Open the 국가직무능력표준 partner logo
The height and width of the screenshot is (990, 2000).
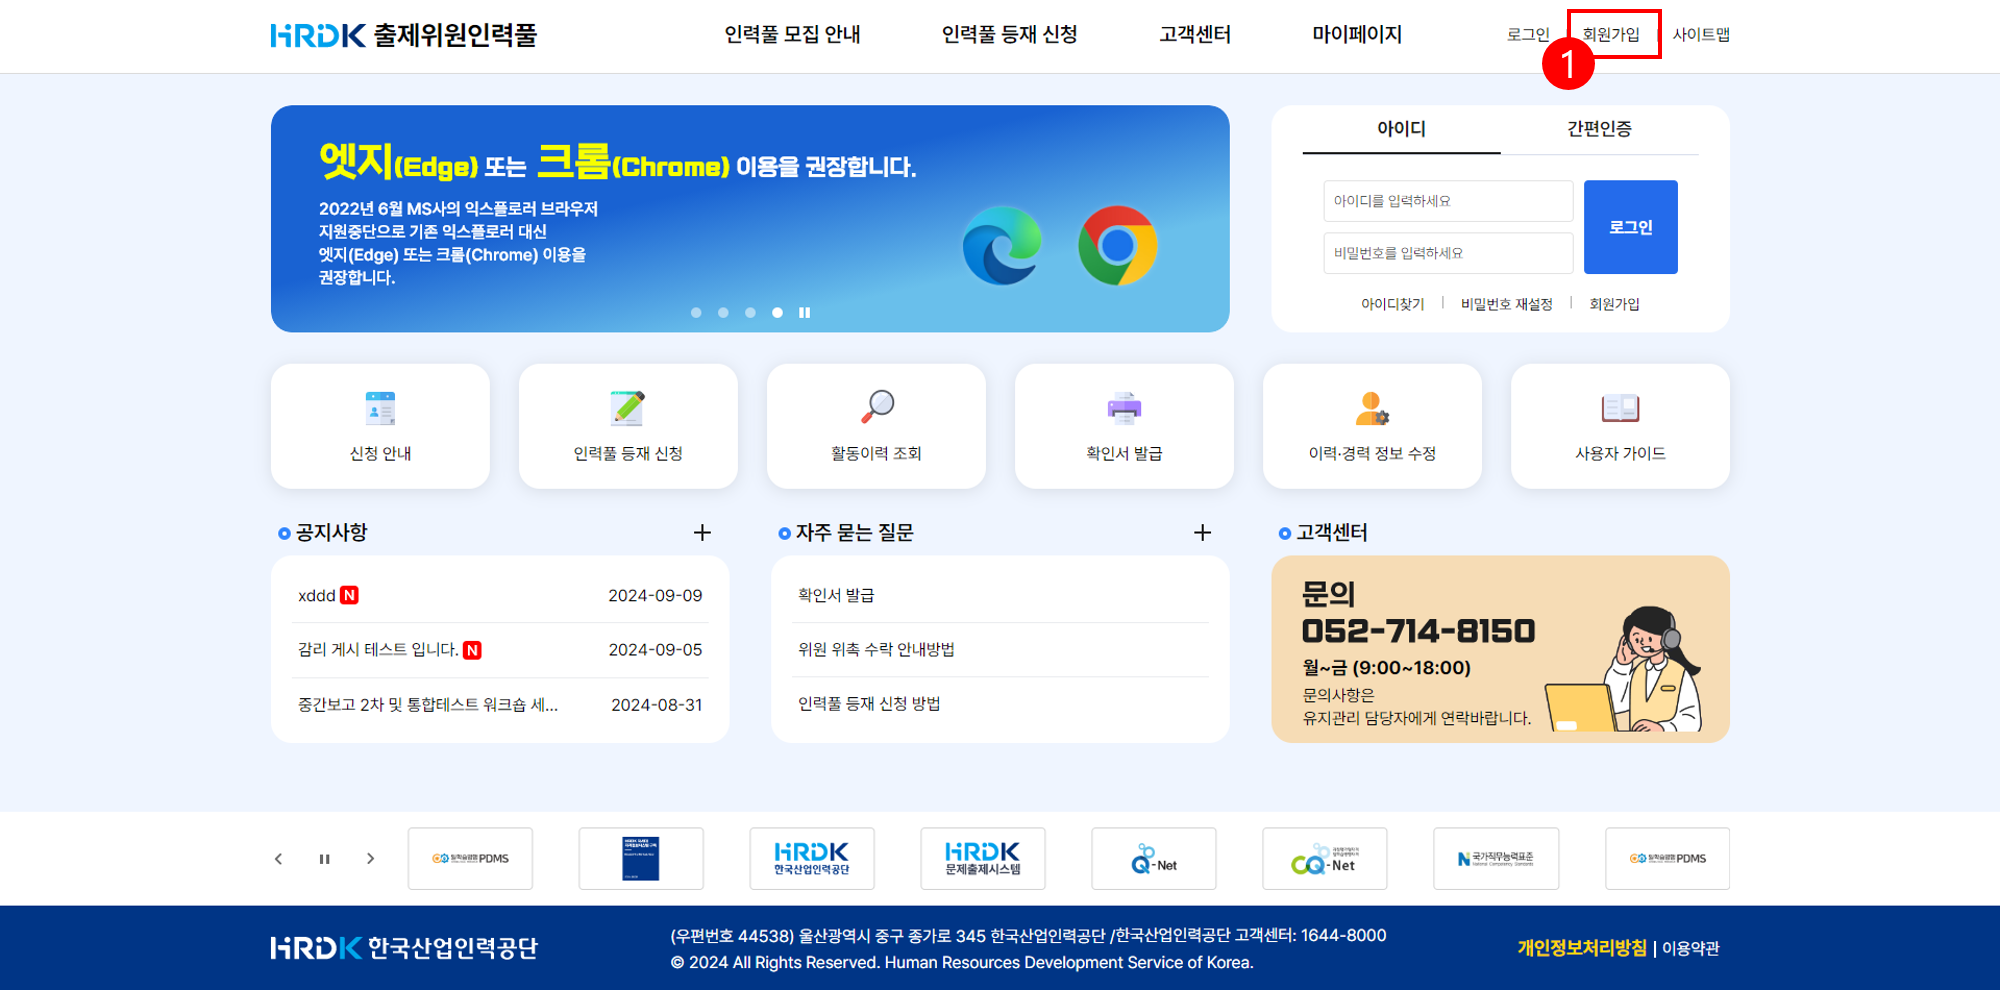(x=1496, y=858)
